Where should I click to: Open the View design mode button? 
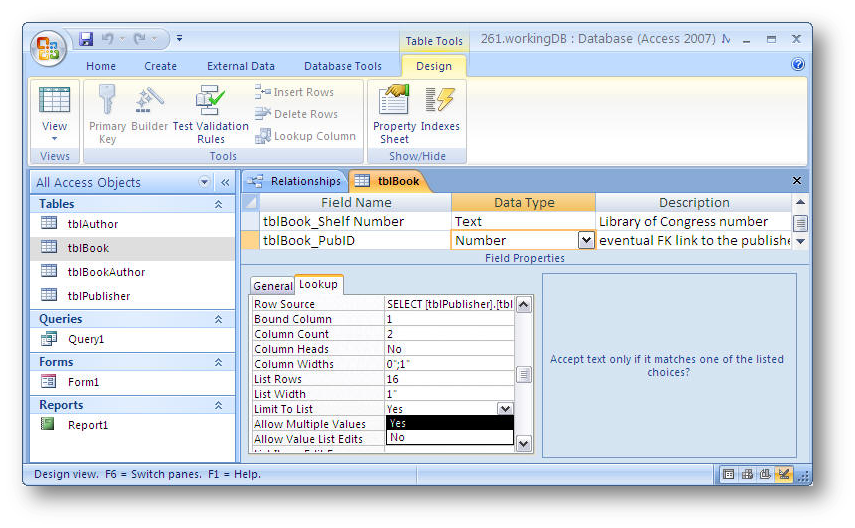point(54,113)
